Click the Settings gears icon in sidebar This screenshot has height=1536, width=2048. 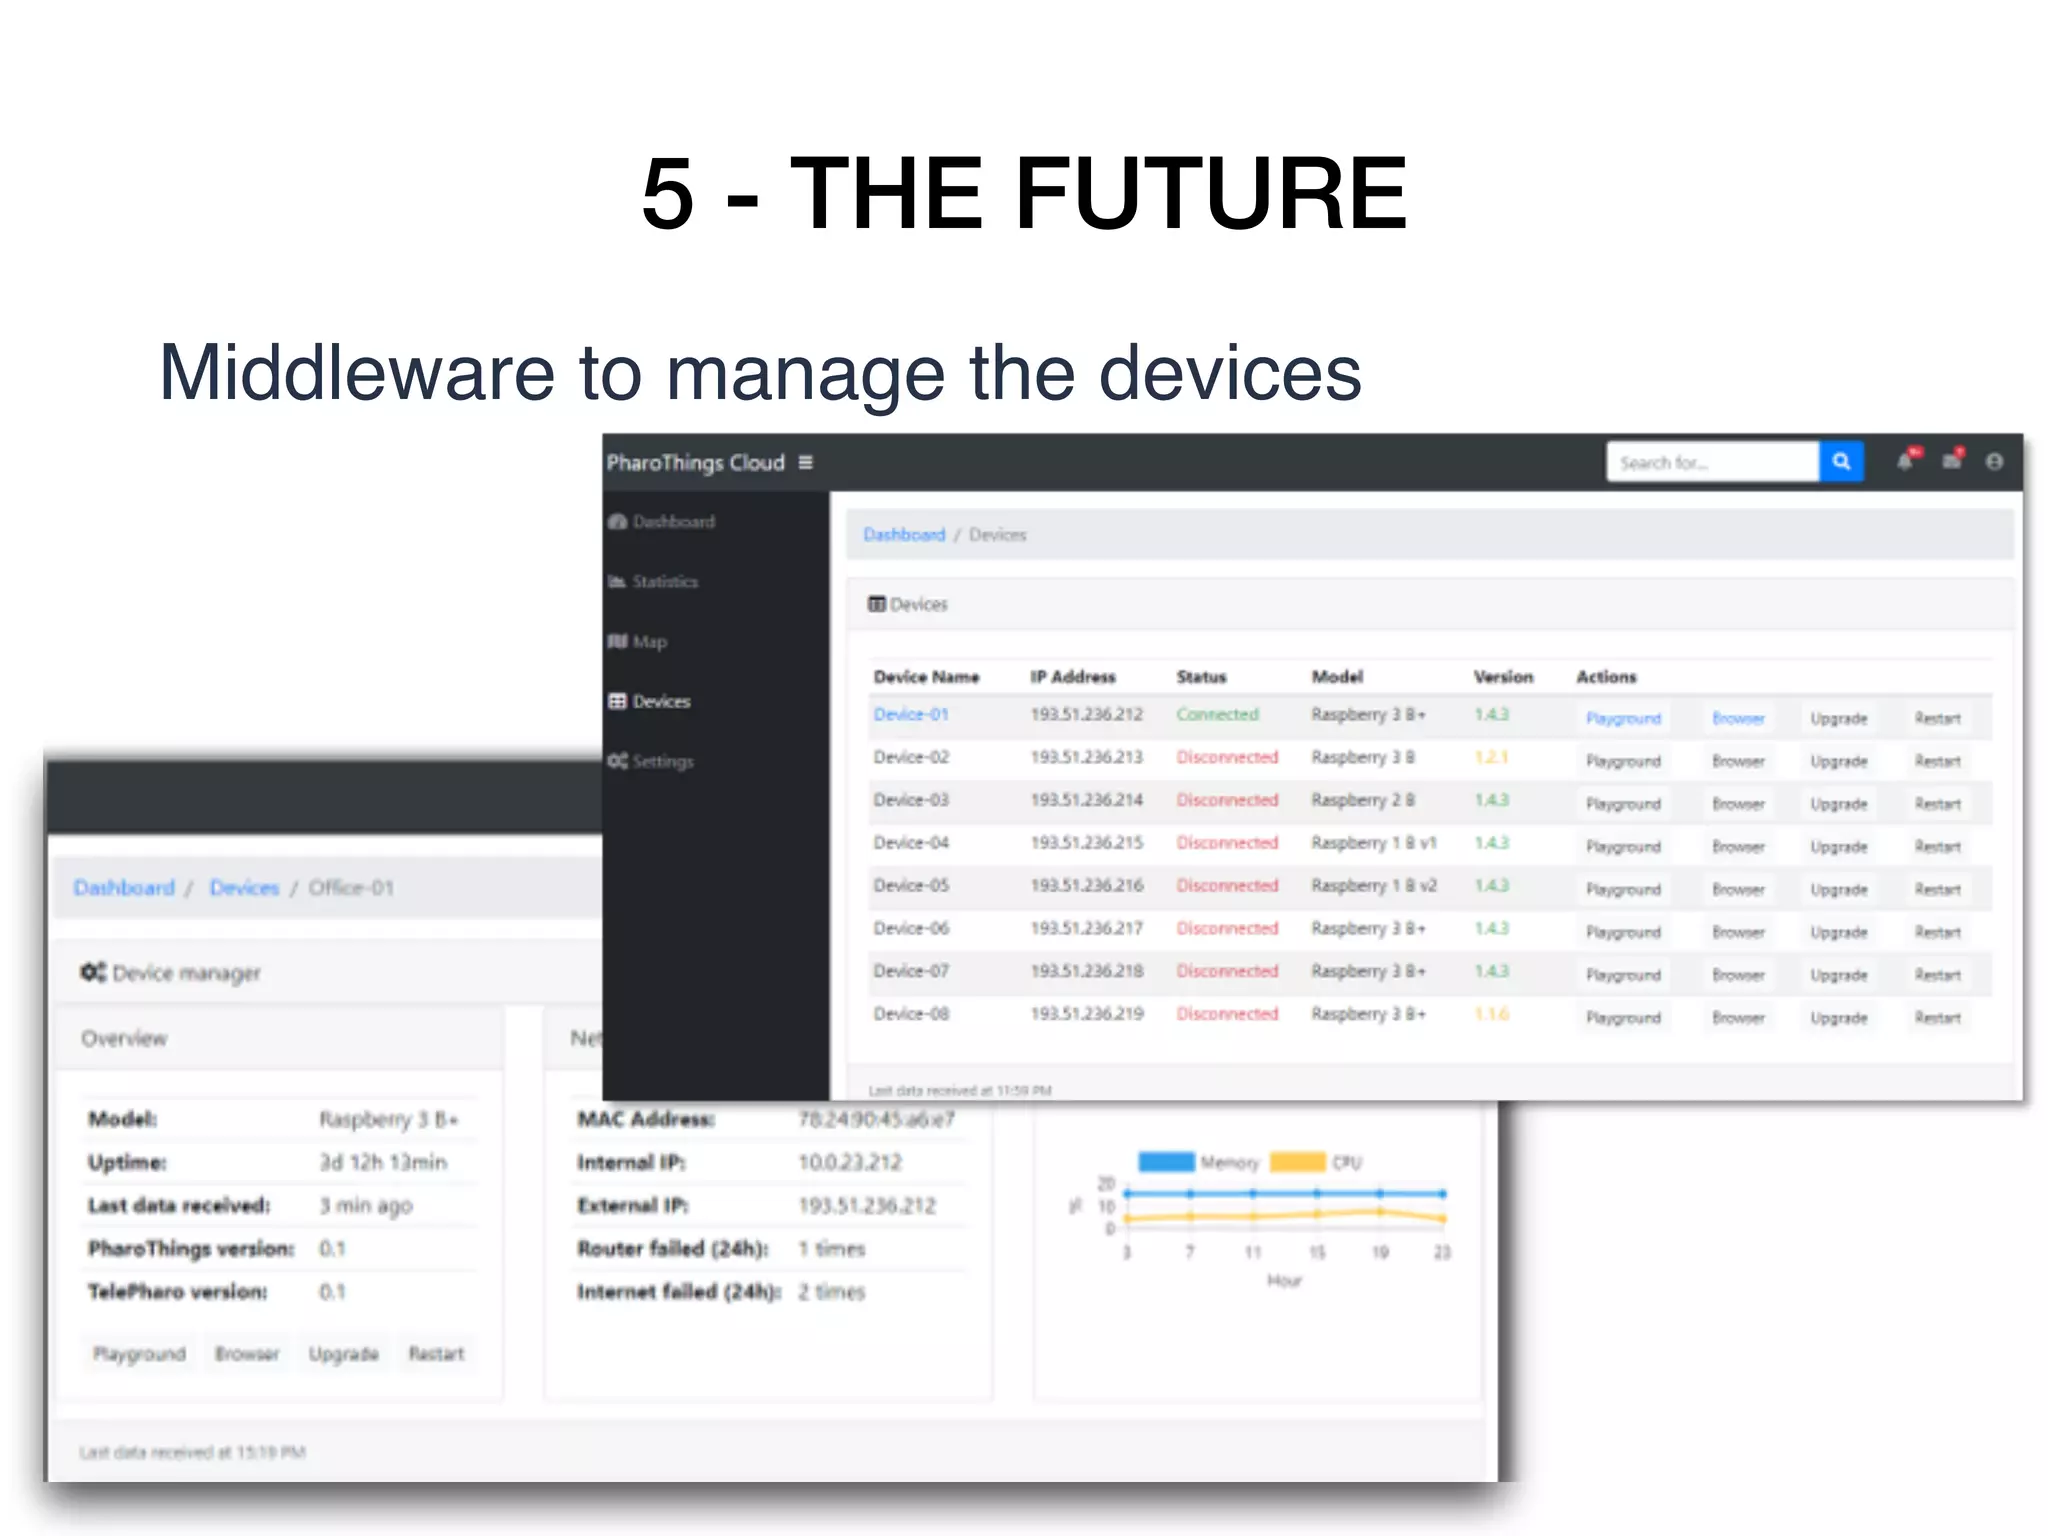pos(617,761)
